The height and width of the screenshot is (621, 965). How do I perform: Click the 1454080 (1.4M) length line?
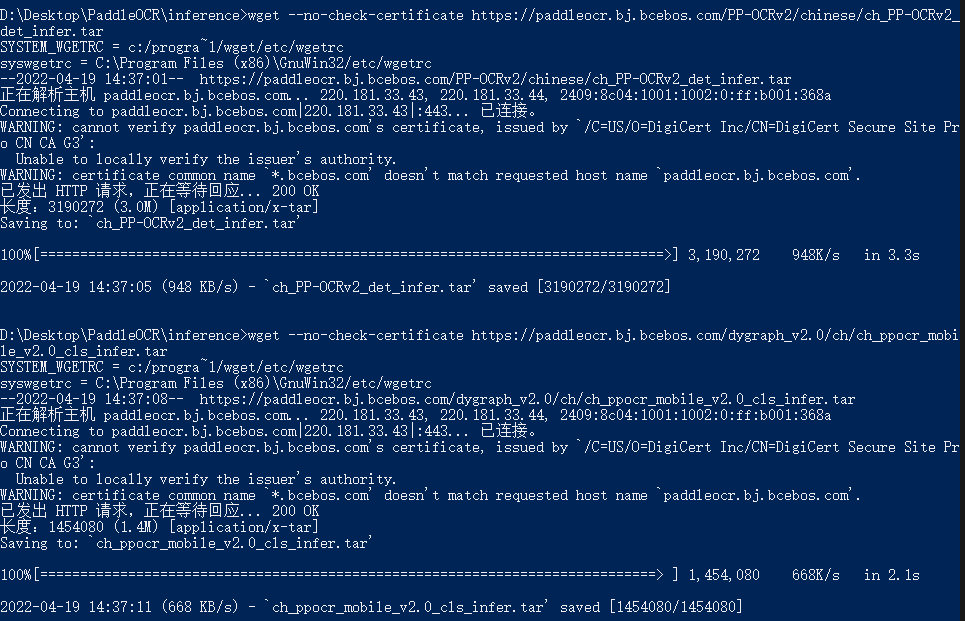160,527
